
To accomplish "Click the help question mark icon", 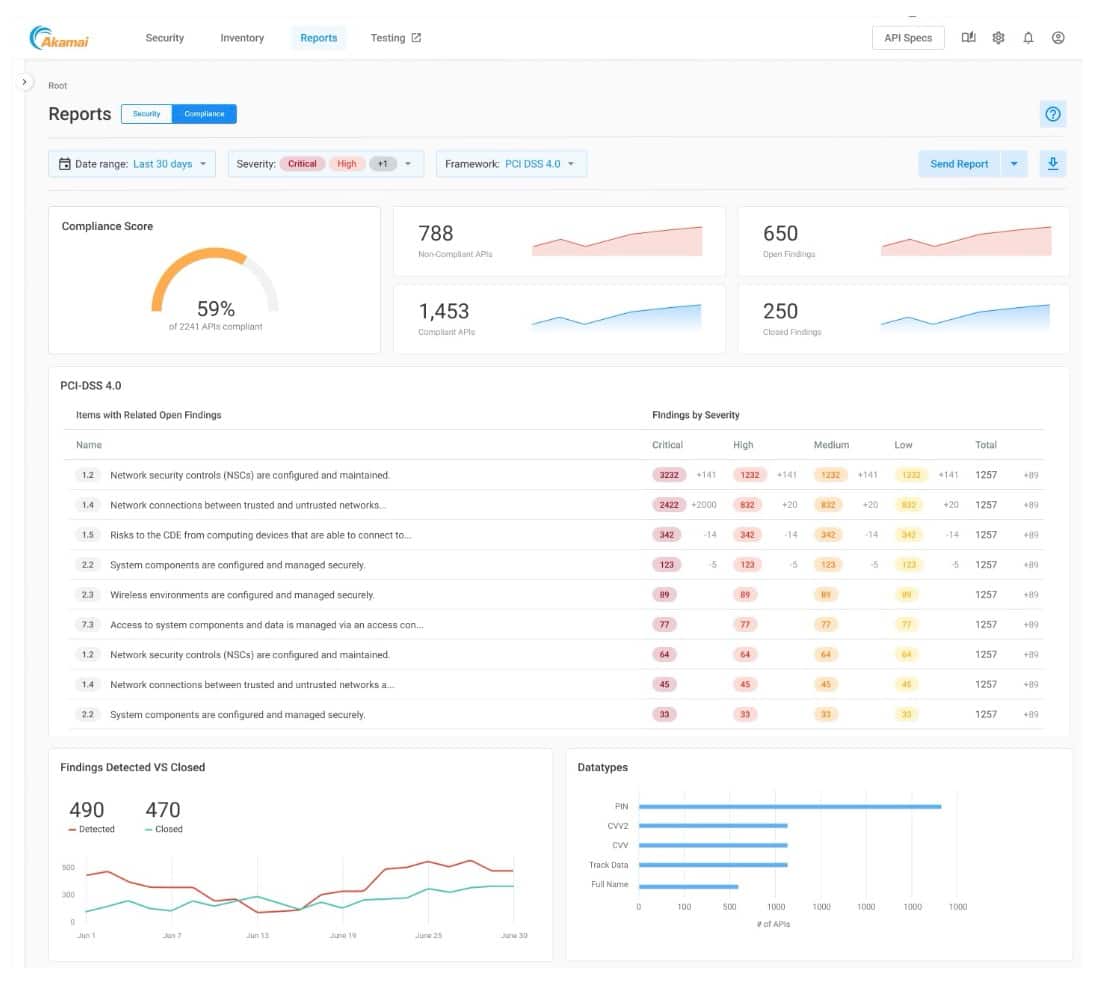I will click(1052, 114).
